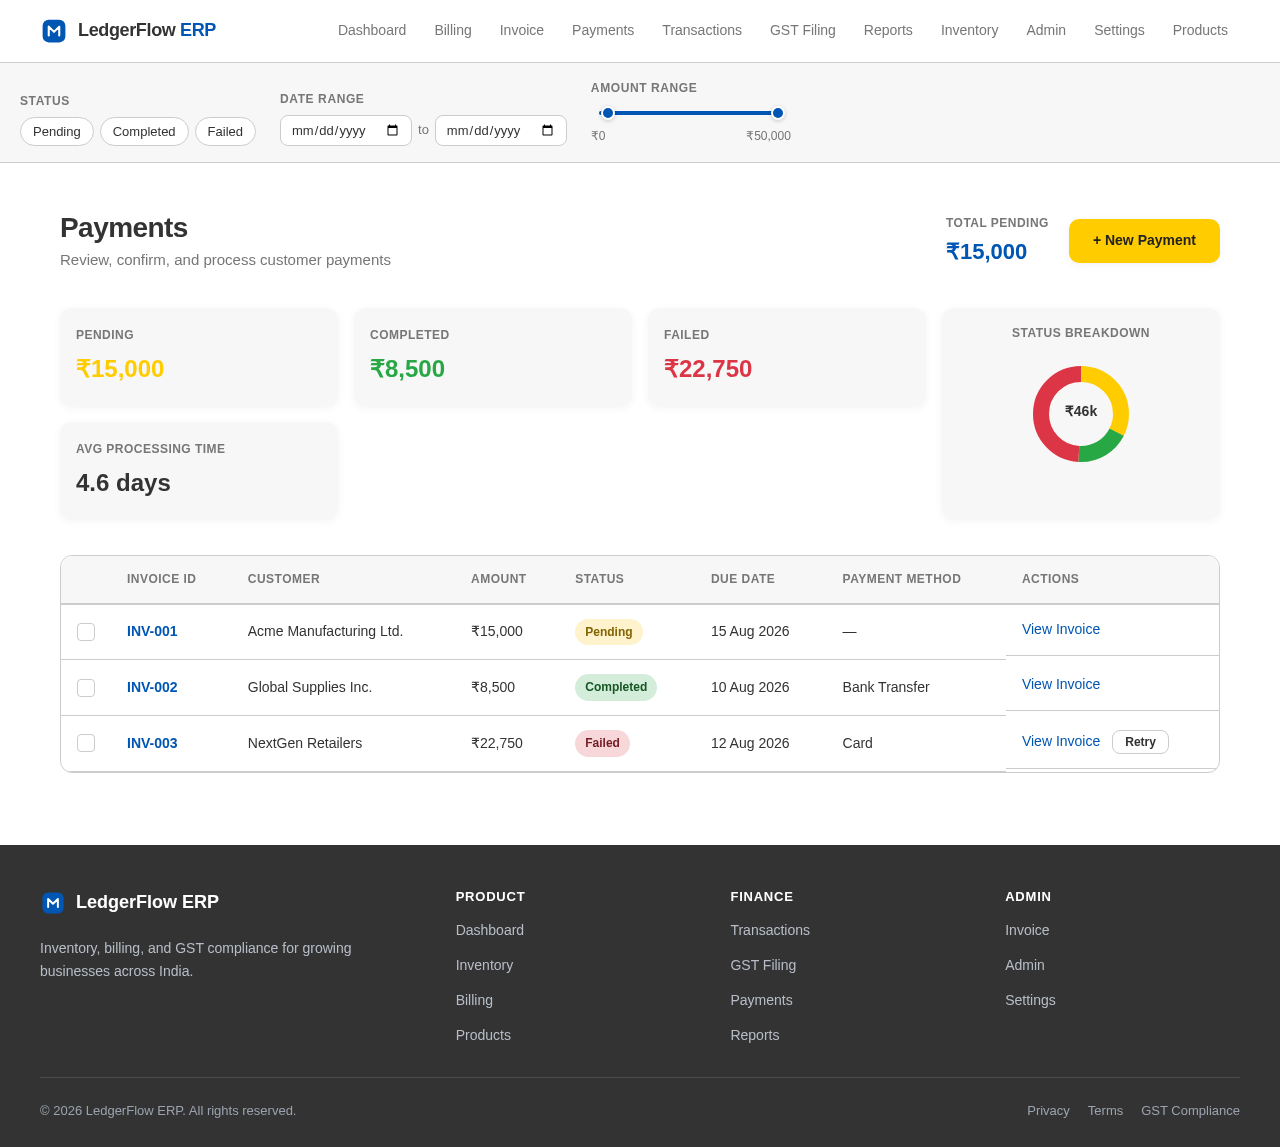Open footer Products link
Viewport: 1280px width, 1147px height.
(483, 1035)
